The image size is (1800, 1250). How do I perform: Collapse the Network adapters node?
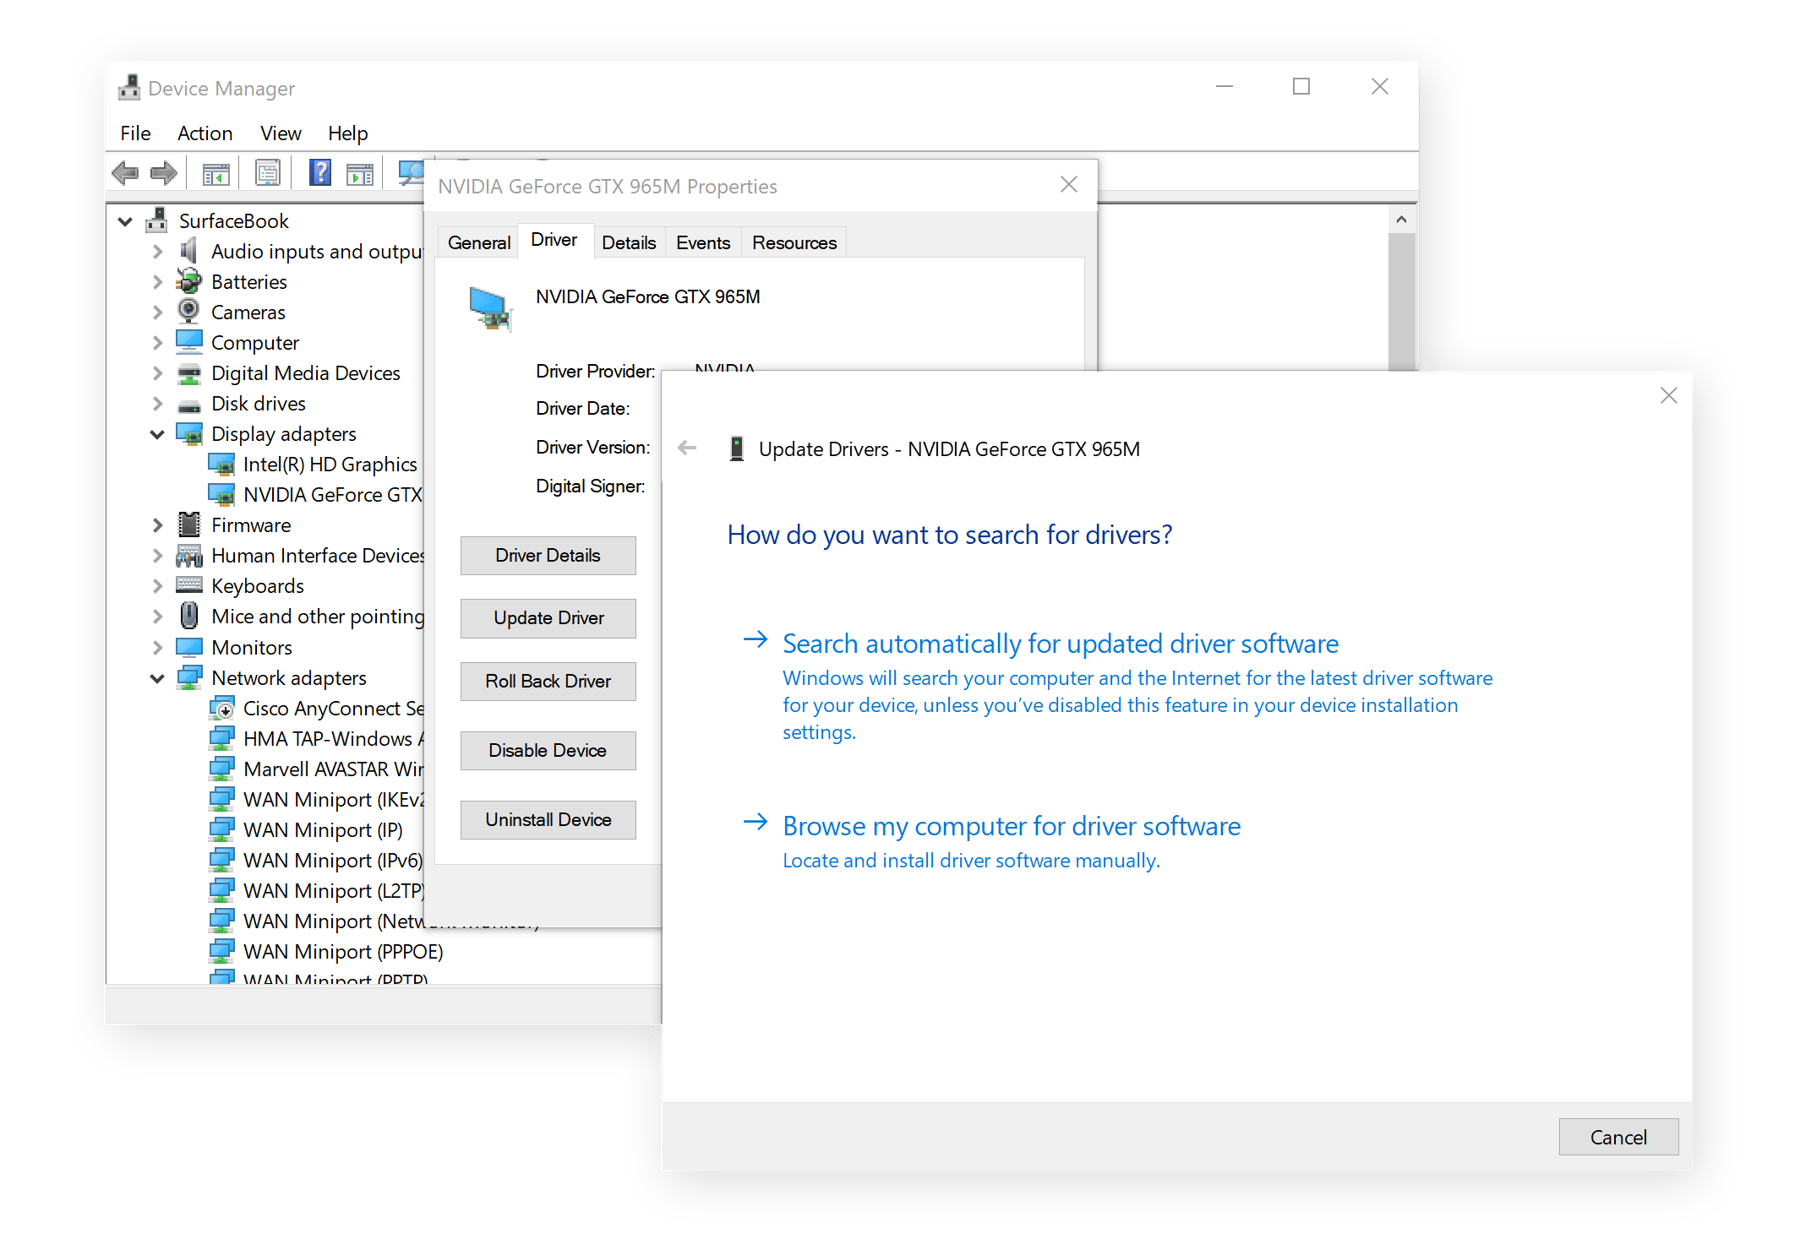[157, 678]
